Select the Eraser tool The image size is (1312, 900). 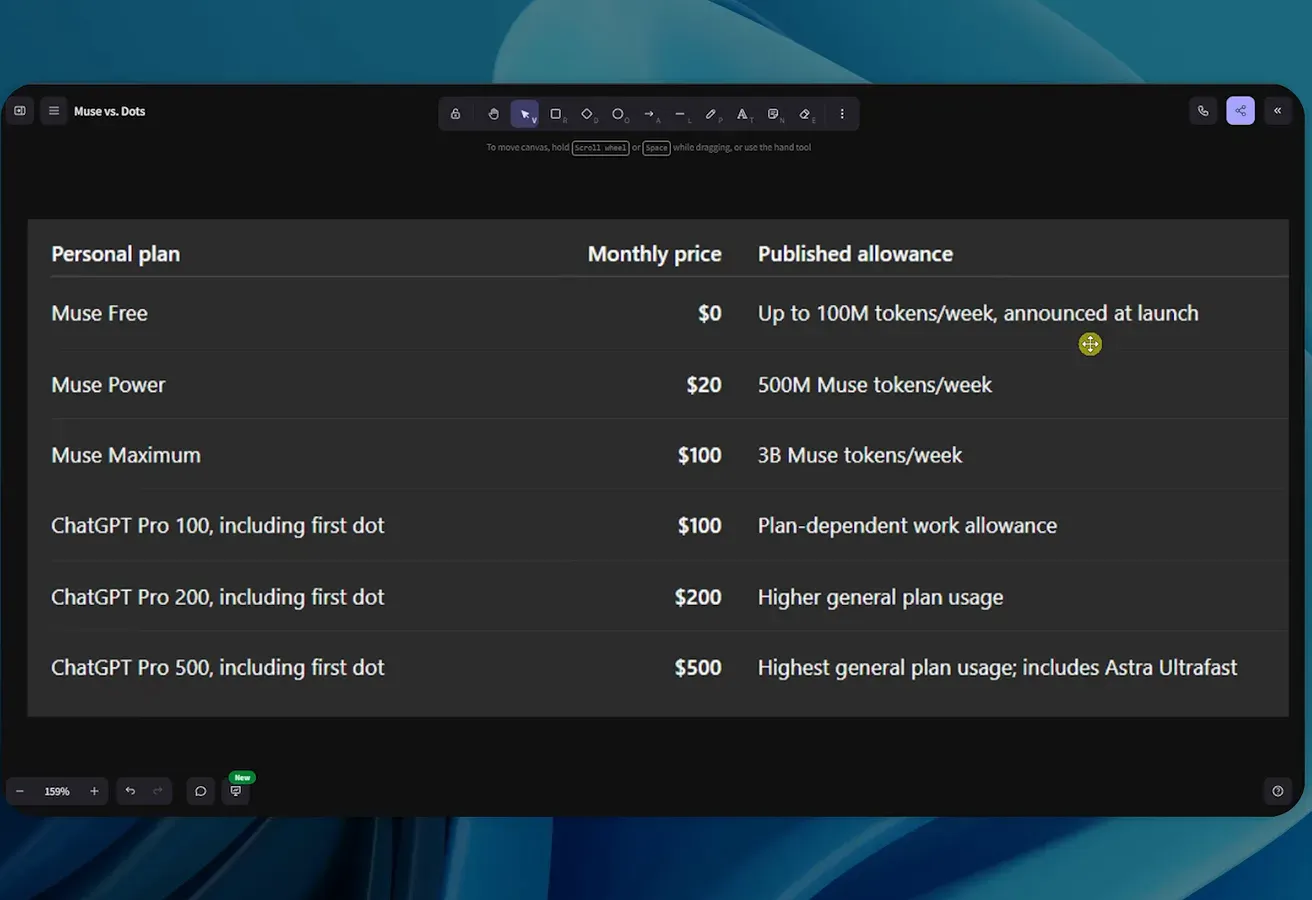(805, 114)
